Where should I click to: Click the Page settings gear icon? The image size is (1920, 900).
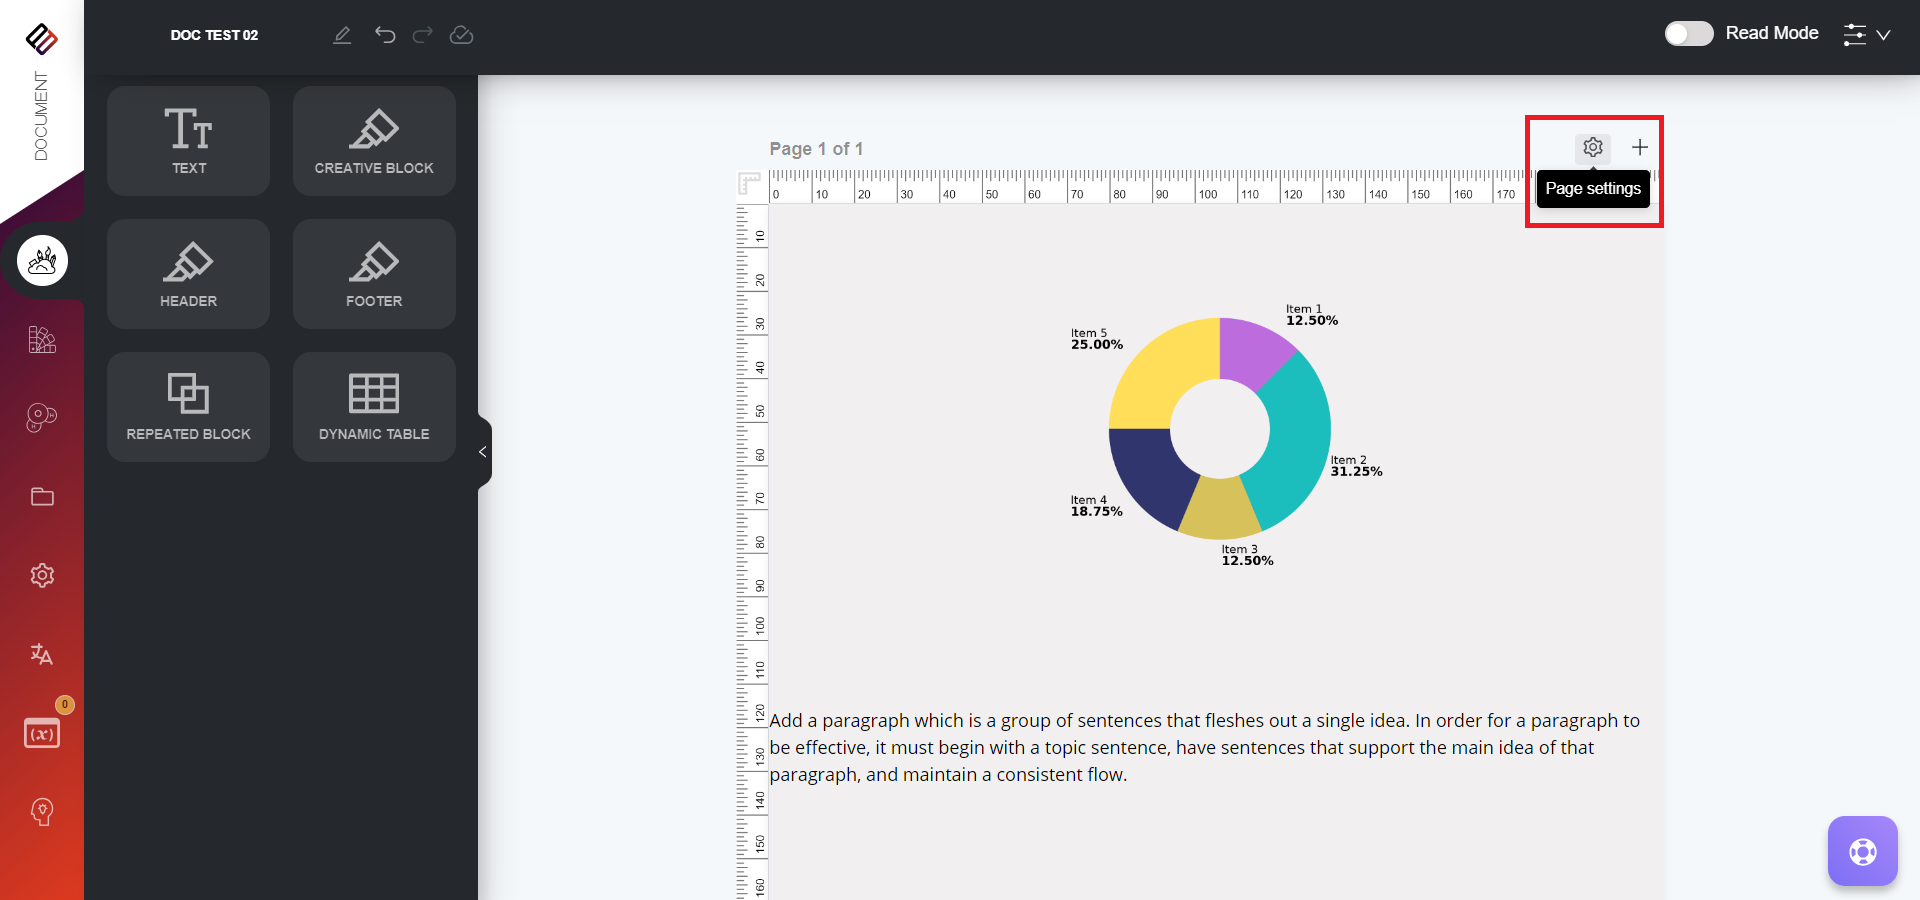[1592, 148]
